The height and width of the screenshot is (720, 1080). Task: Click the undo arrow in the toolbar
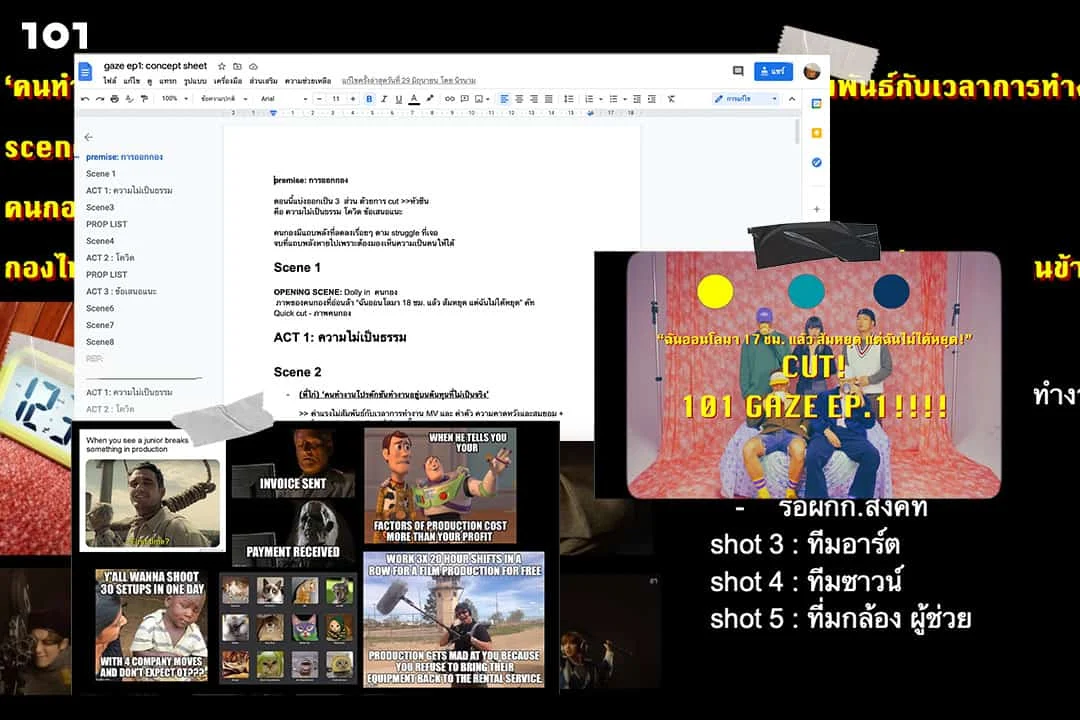pos(85,99)
